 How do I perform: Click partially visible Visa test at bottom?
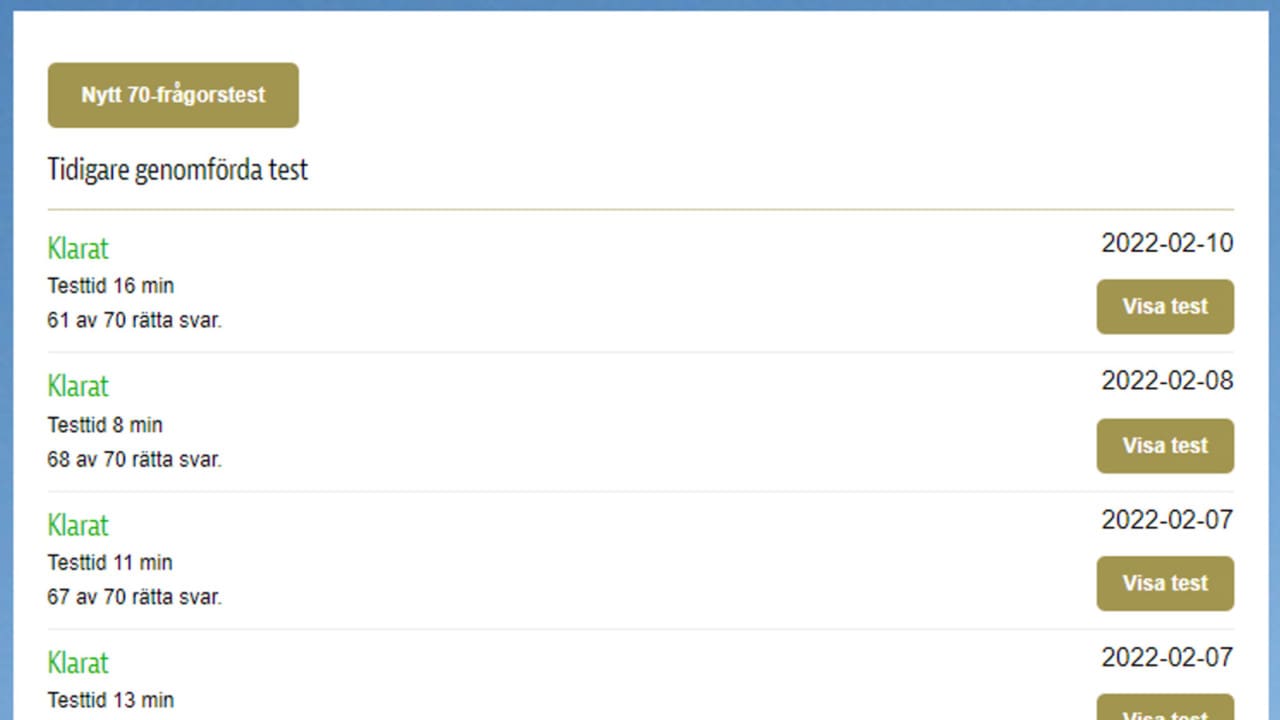(1165, 708)
